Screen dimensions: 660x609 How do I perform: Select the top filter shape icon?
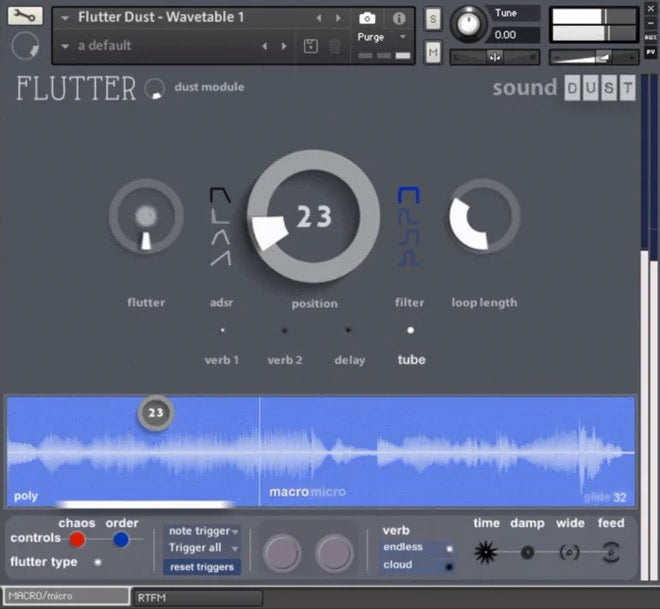pyautogui.click(x=408, y=194)
